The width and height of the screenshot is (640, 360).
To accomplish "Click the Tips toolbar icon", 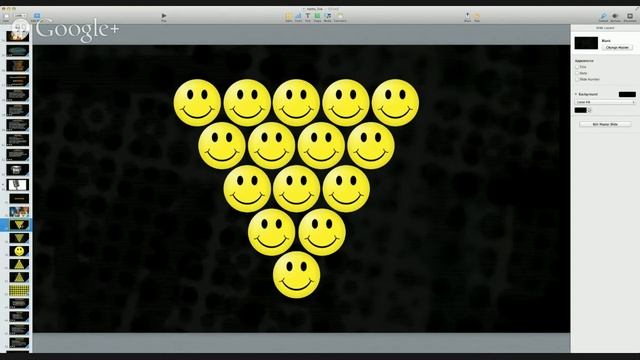I will point(477,17).
